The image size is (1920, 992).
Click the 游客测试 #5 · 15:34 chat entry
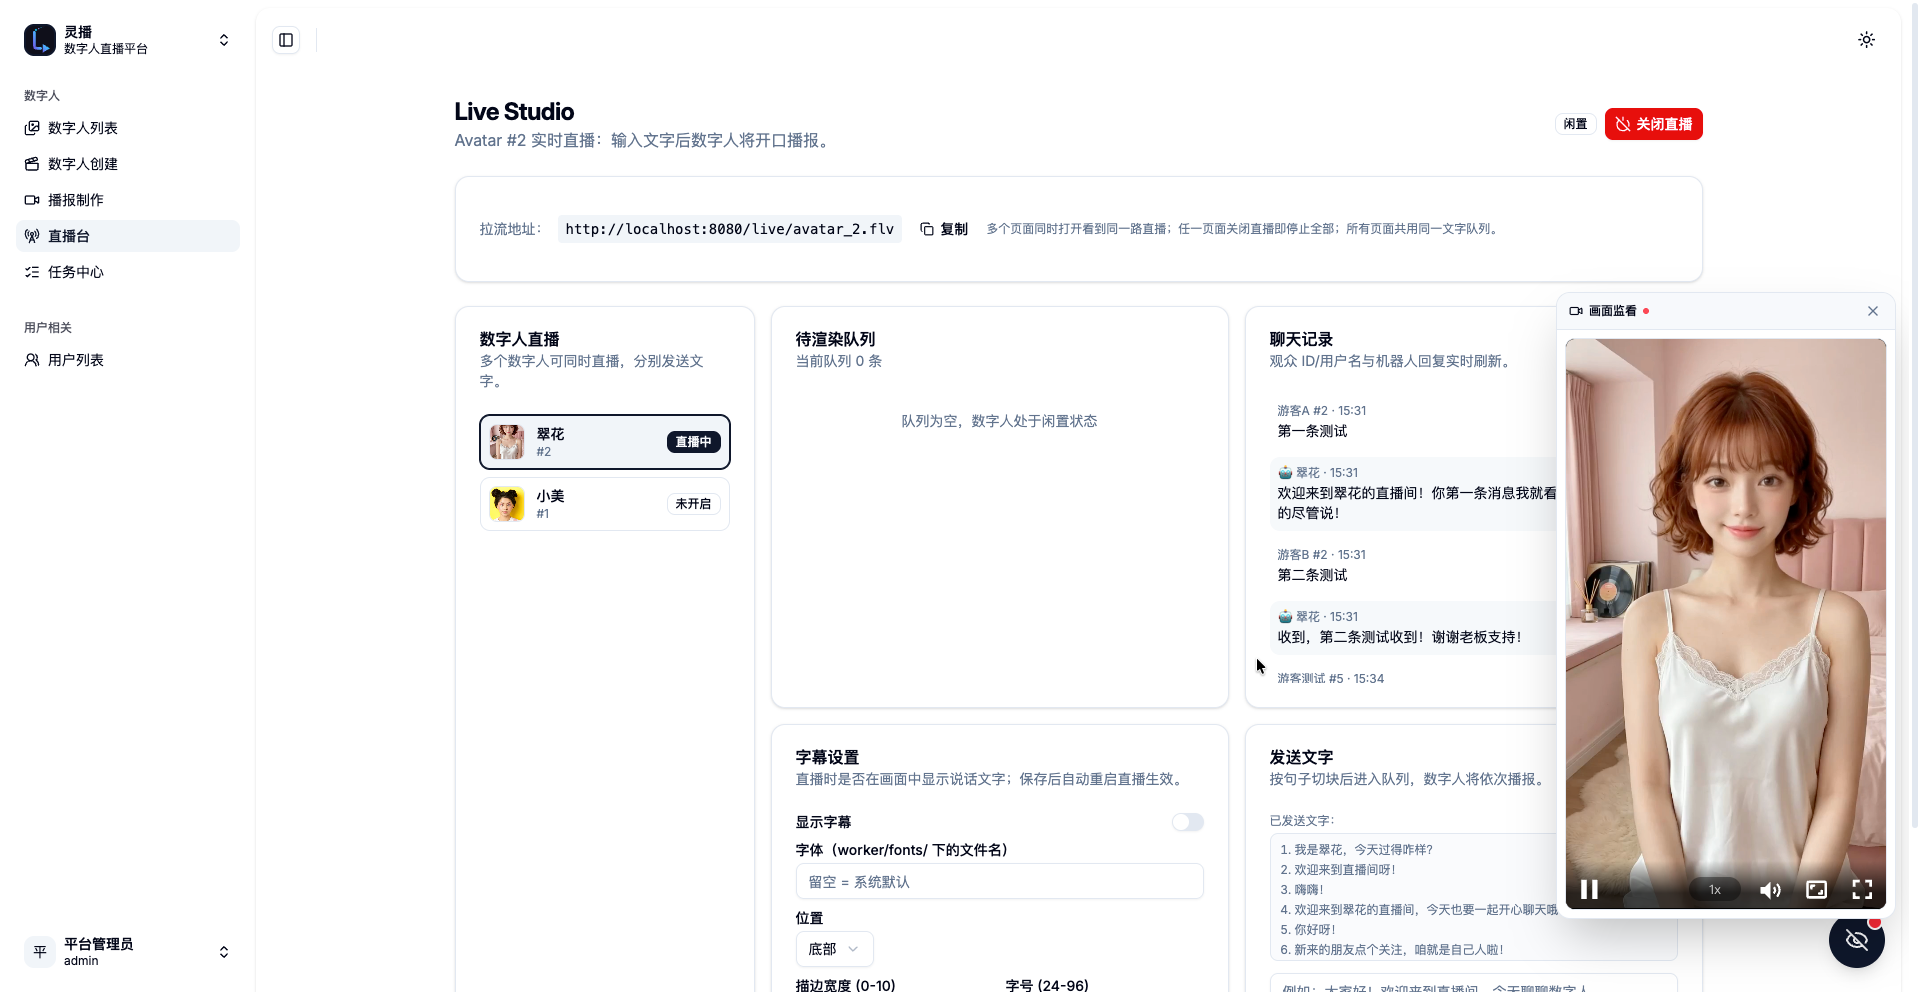point(1330,678)
